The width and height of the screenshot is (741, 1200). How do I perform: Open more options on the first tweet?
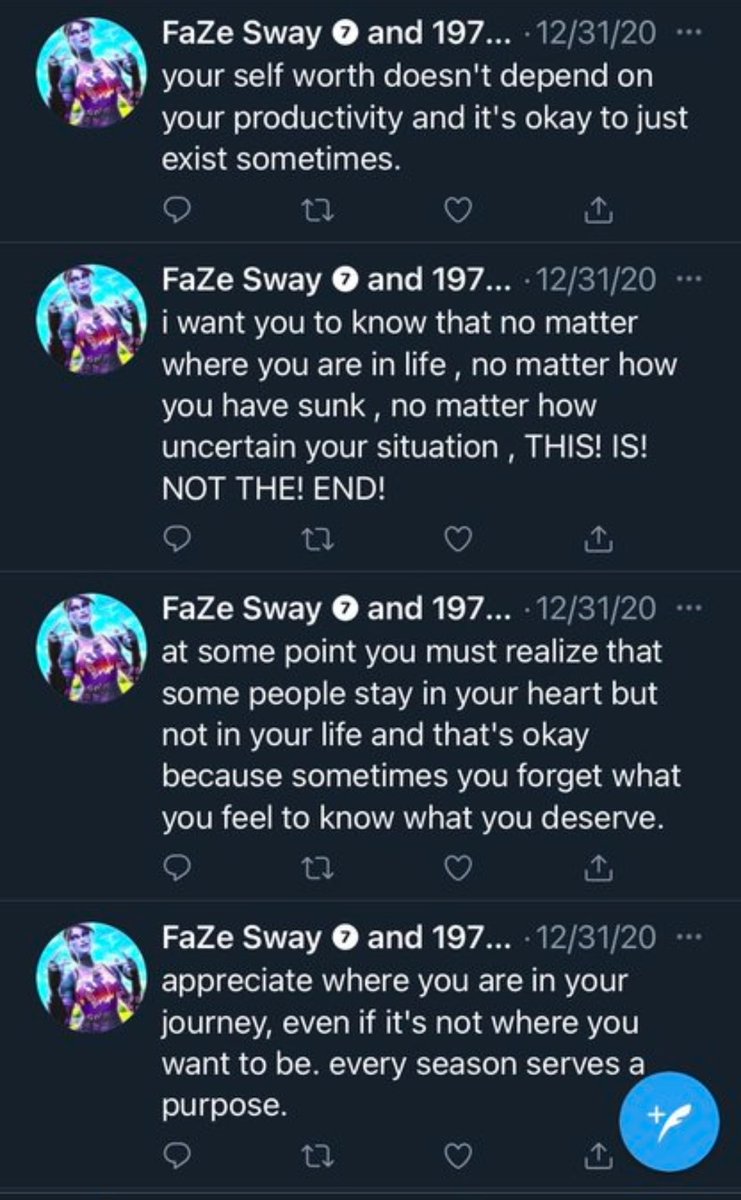tap(689, 32)
